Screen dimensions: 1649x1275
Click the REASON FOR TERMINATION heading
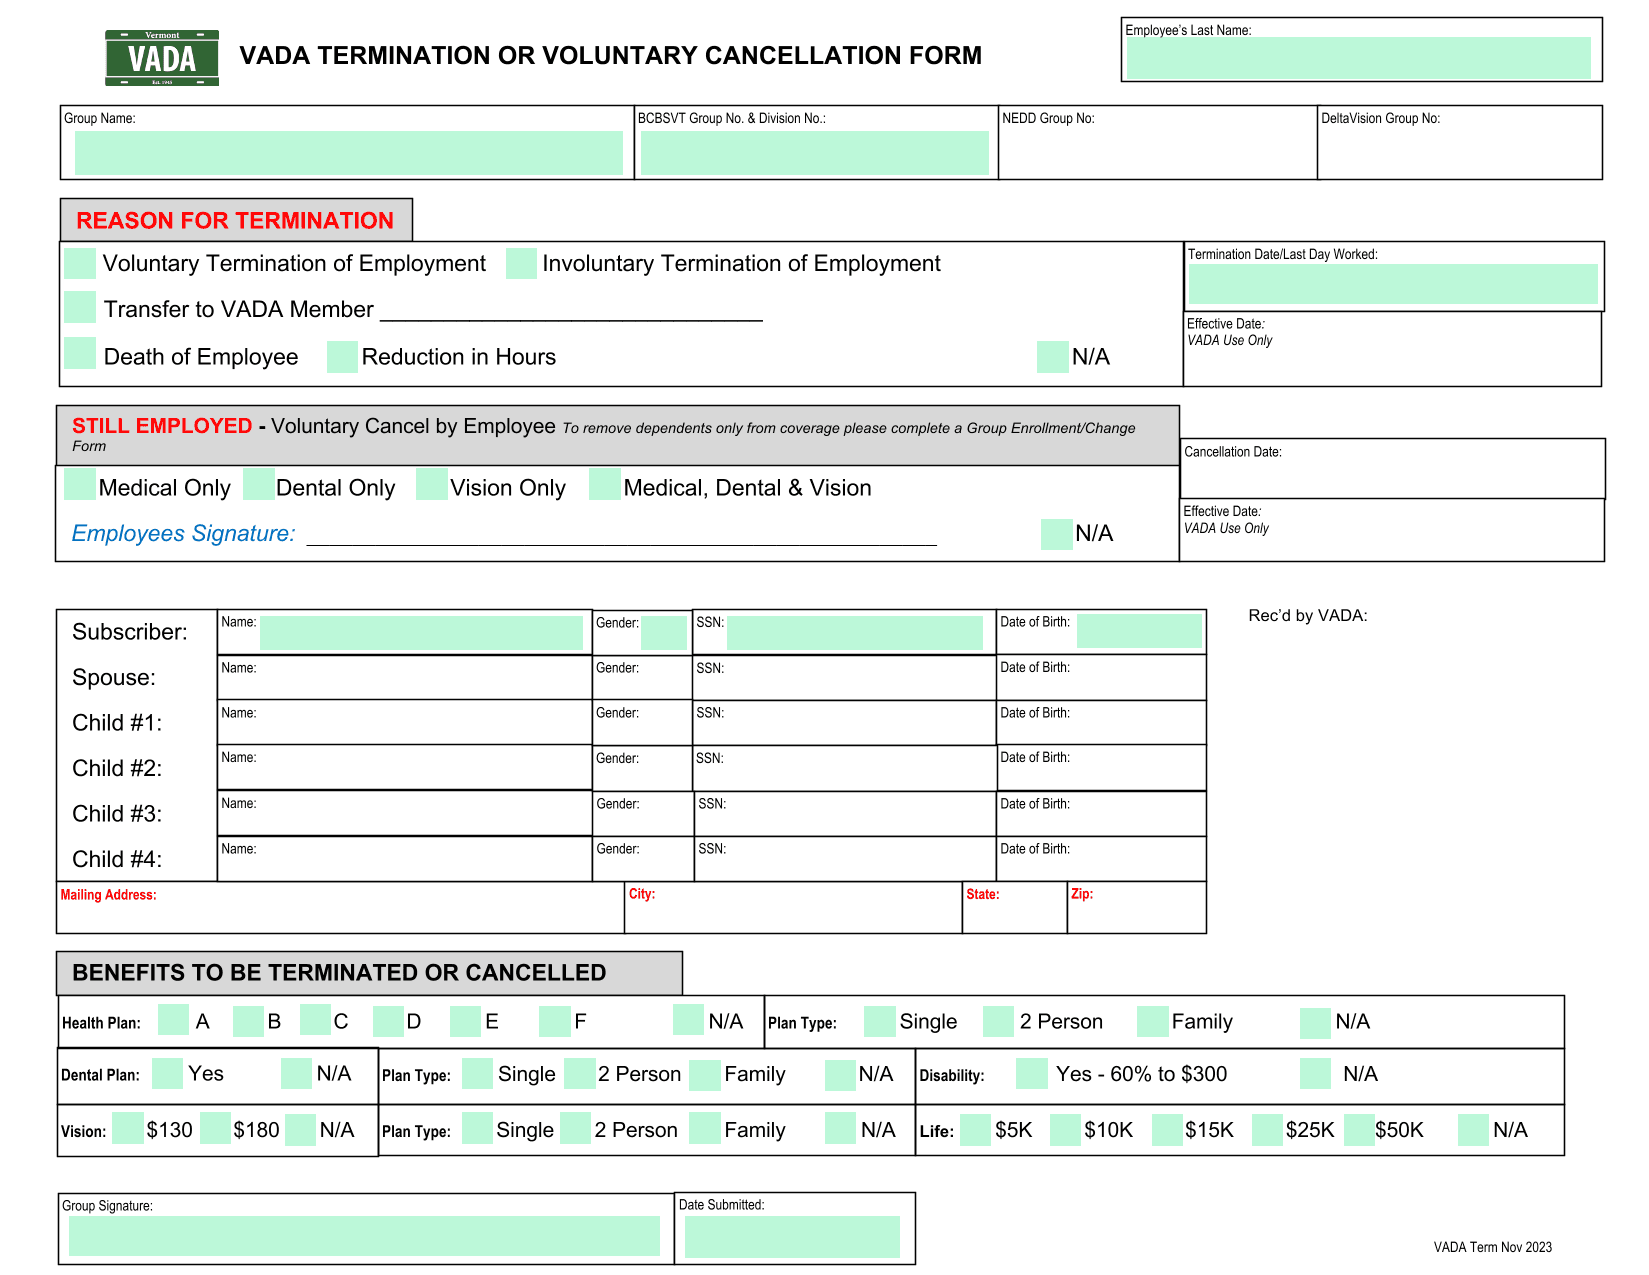[x=235, y=221]
